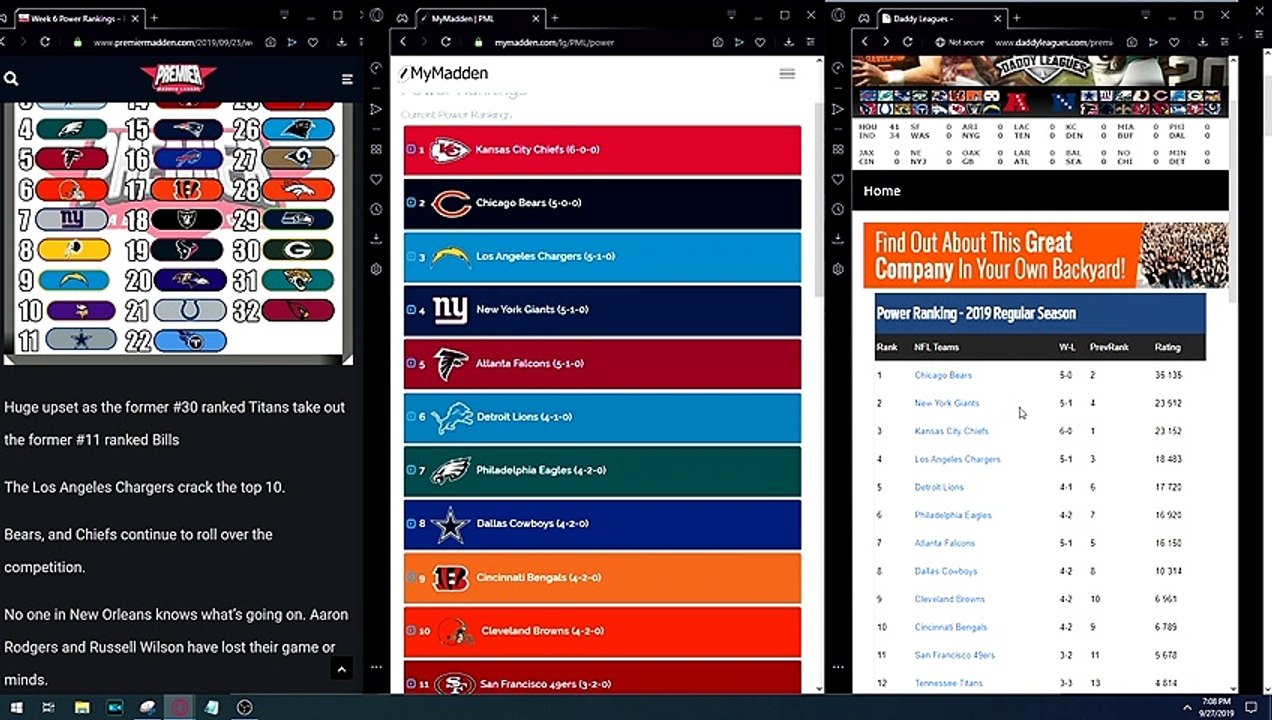Go forward in the Daddy Leagues window
Screen dimensions: 1272x720
886,42
